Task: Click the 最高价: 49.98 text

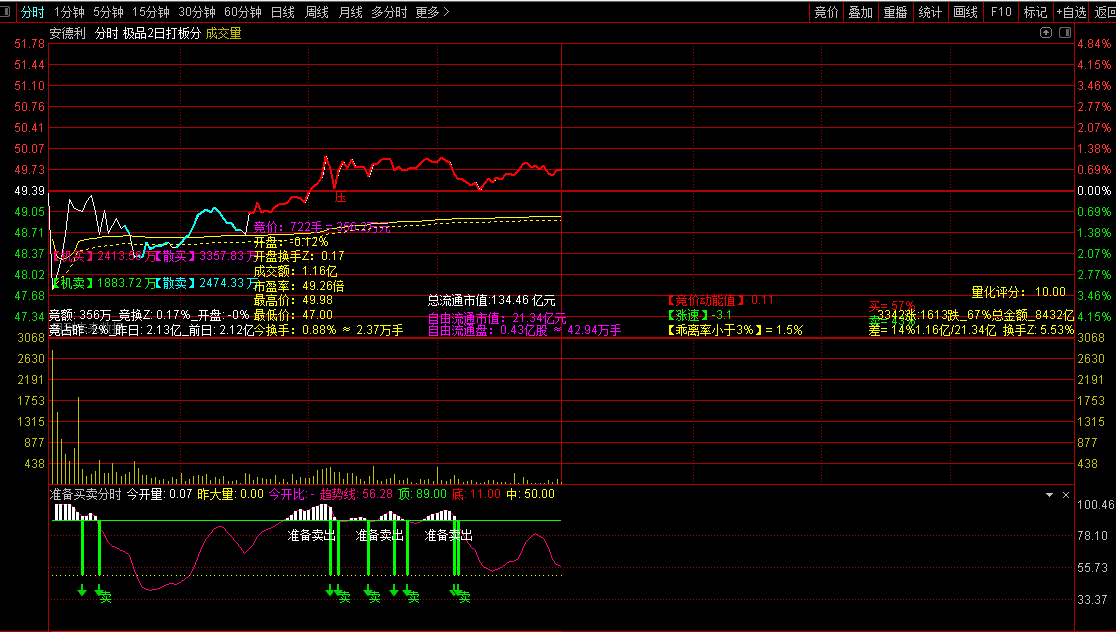Action: click(x=293, y=300)
